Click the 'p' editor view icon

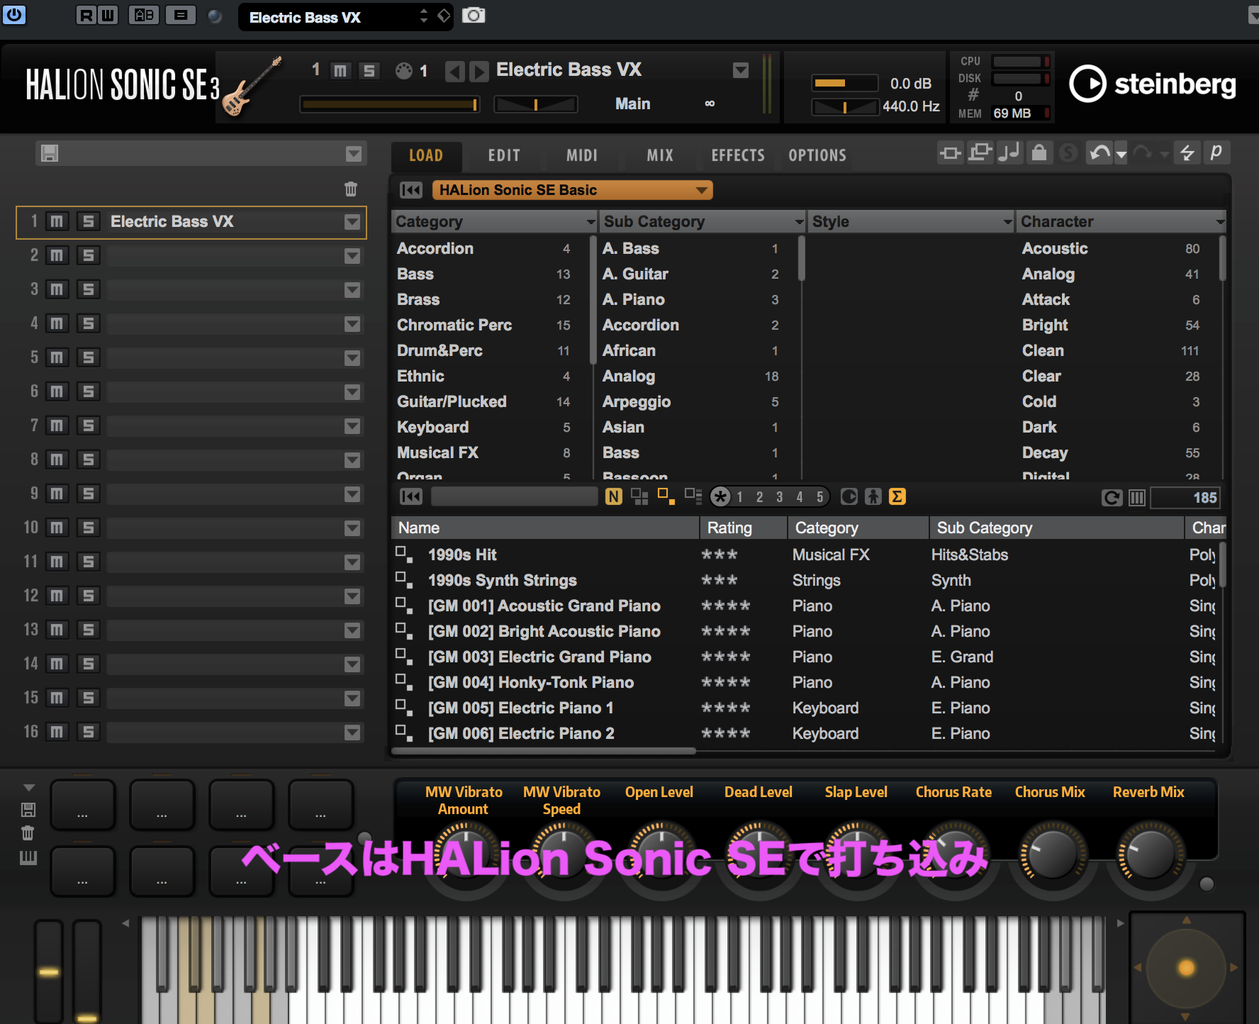tap(1217, 153)
